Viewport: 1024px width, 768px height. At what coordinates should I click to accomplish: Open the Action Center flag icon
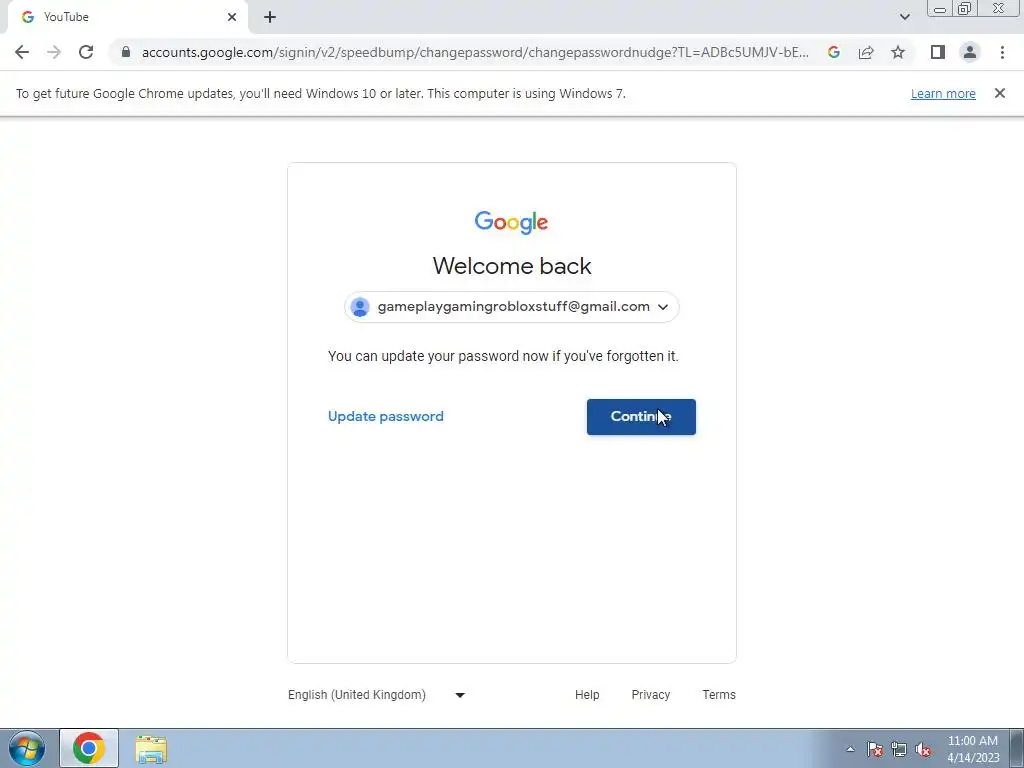tap(874, 749)
